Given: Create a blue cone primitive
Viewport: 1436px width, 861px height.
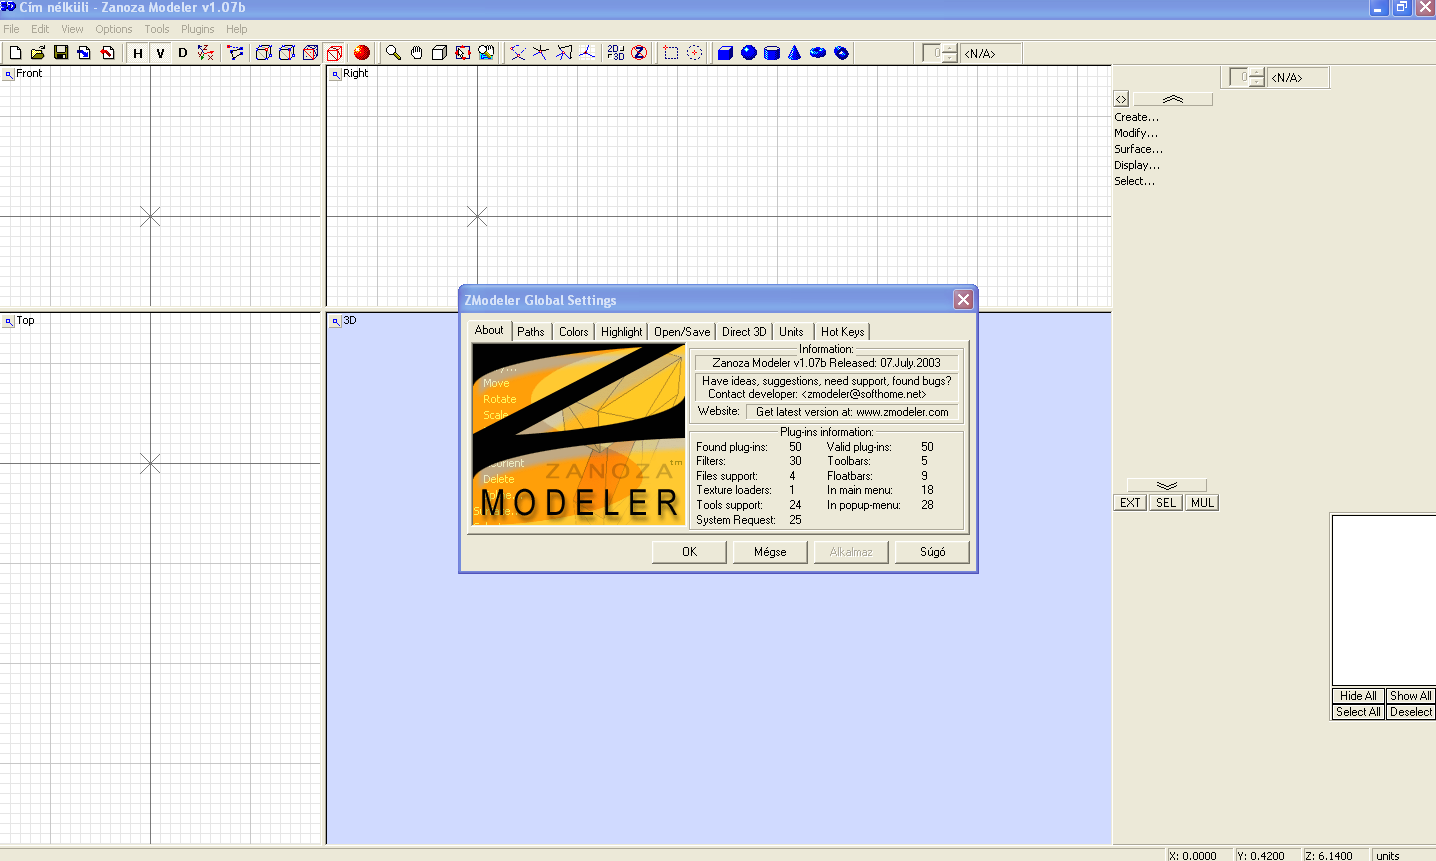Looking at the screenshot, I should [795, 53].
